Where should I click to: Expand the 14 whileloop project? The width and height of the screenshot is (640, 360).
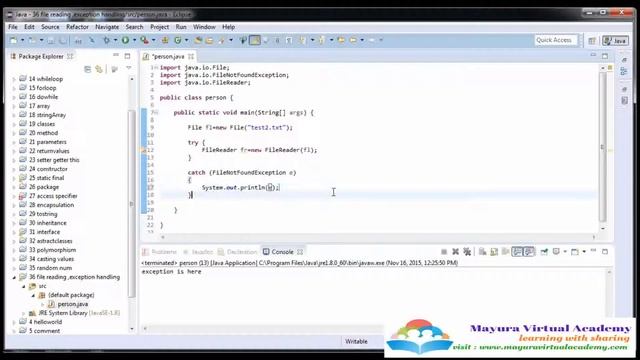click(x=14, y=79)
